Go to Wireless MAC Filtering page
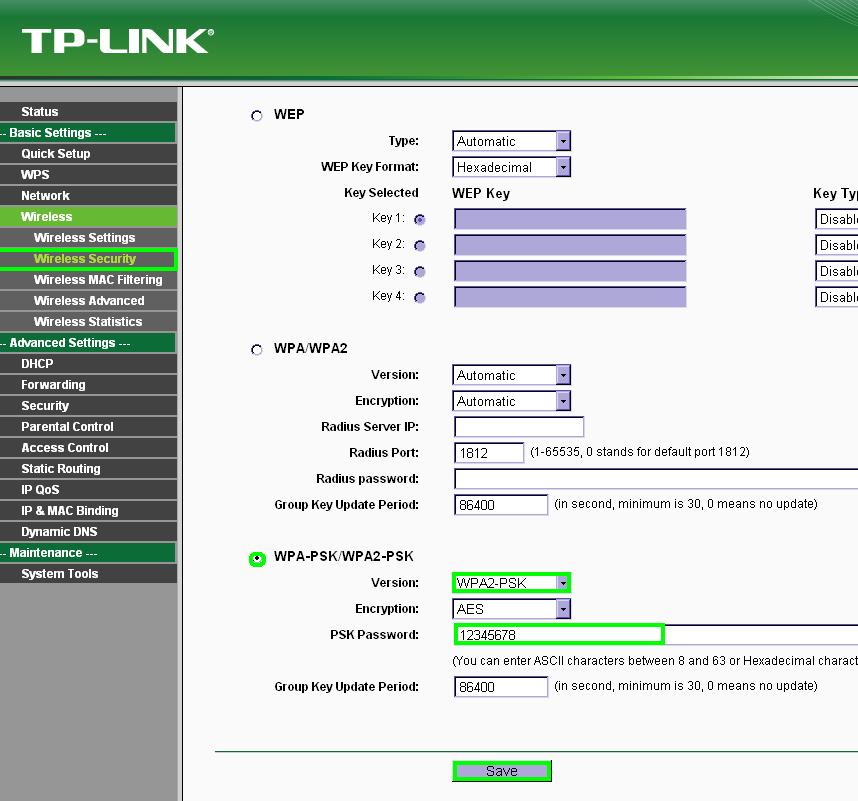The height and width of the screenshot is (801, 858). tap(97, 280)
